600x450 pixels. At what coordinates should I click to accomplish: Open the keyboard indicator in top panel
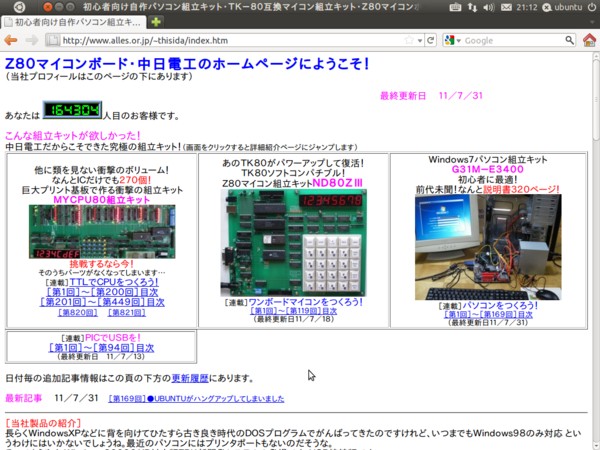click(455, 7)
